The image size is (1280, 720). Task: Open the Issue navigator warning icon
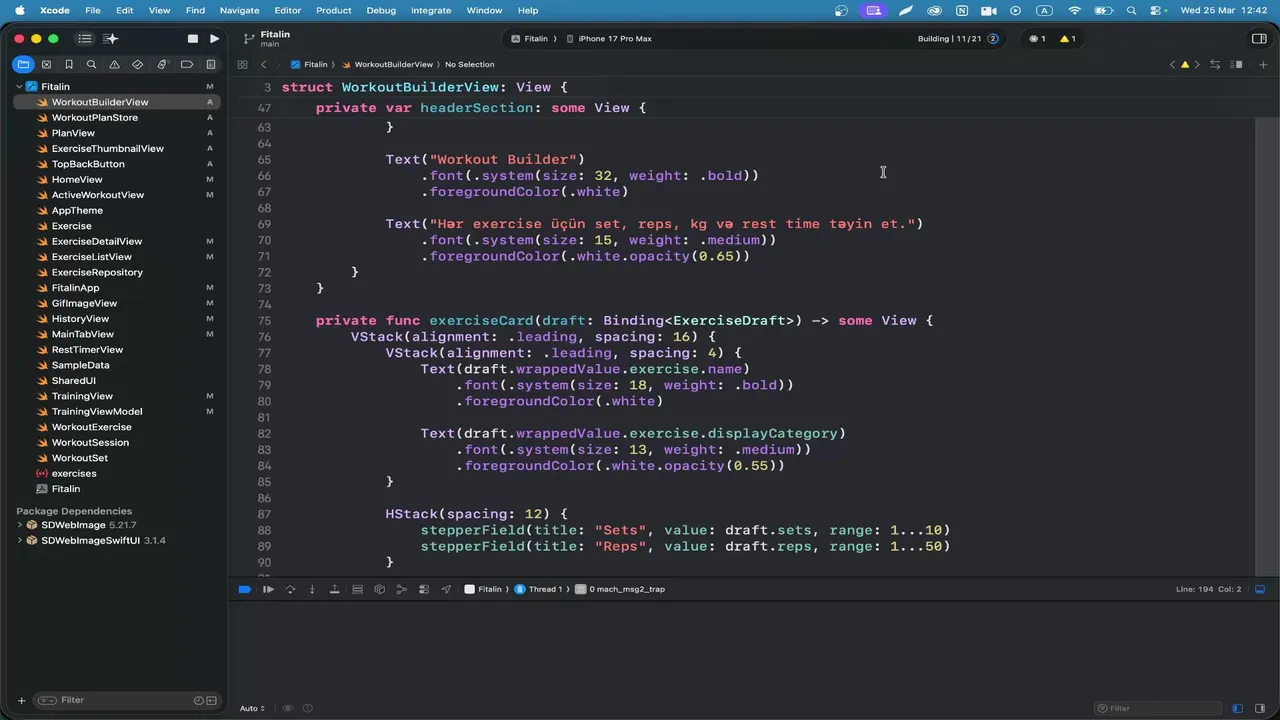click(114, 64)
